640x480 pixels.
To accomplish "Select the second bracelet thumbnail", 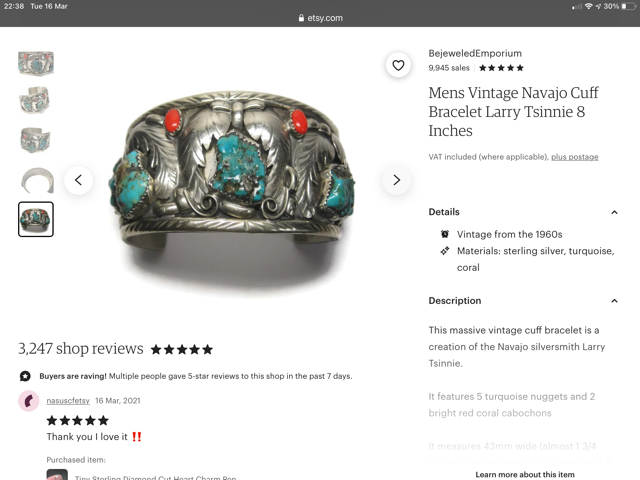I will point(36,101).
